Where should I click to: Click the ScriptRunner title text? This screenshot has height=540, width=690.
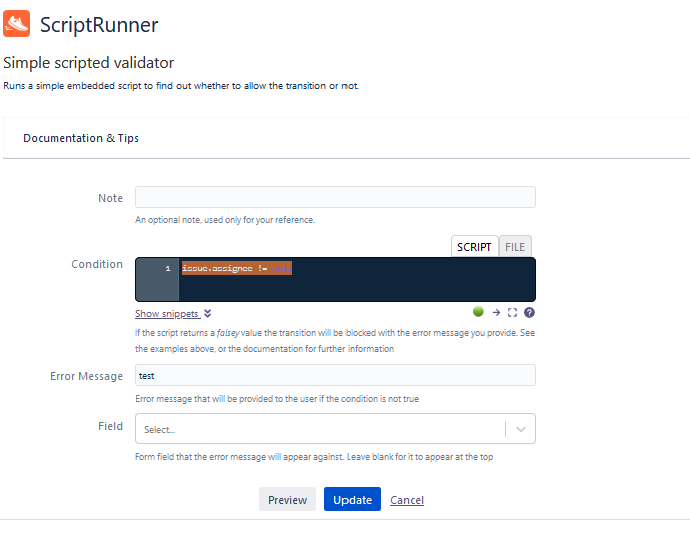tap(99, 25)
